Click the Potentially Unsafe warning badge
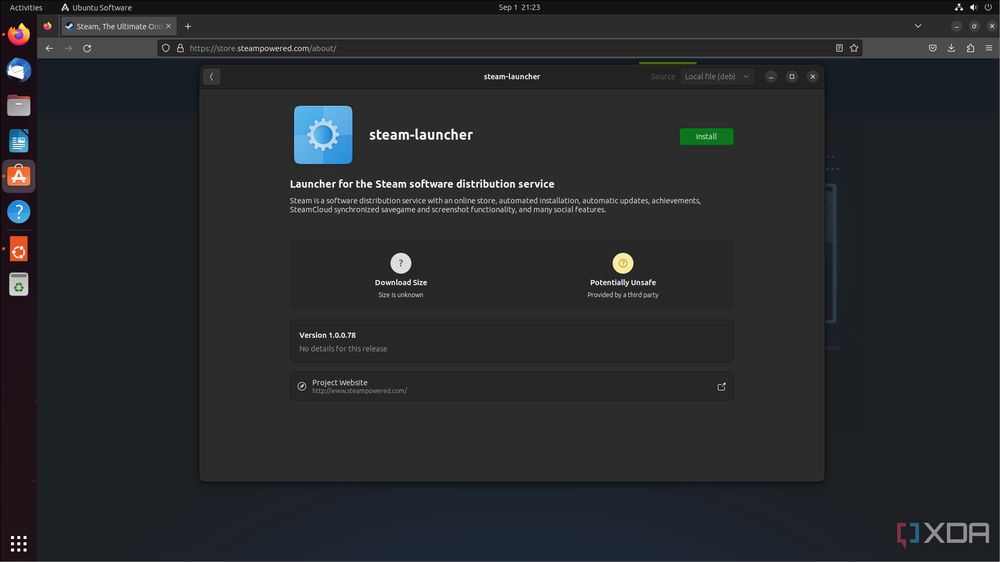Viewport: 1000px width, 562px height. pyautogui.click(x=623, y=264)
